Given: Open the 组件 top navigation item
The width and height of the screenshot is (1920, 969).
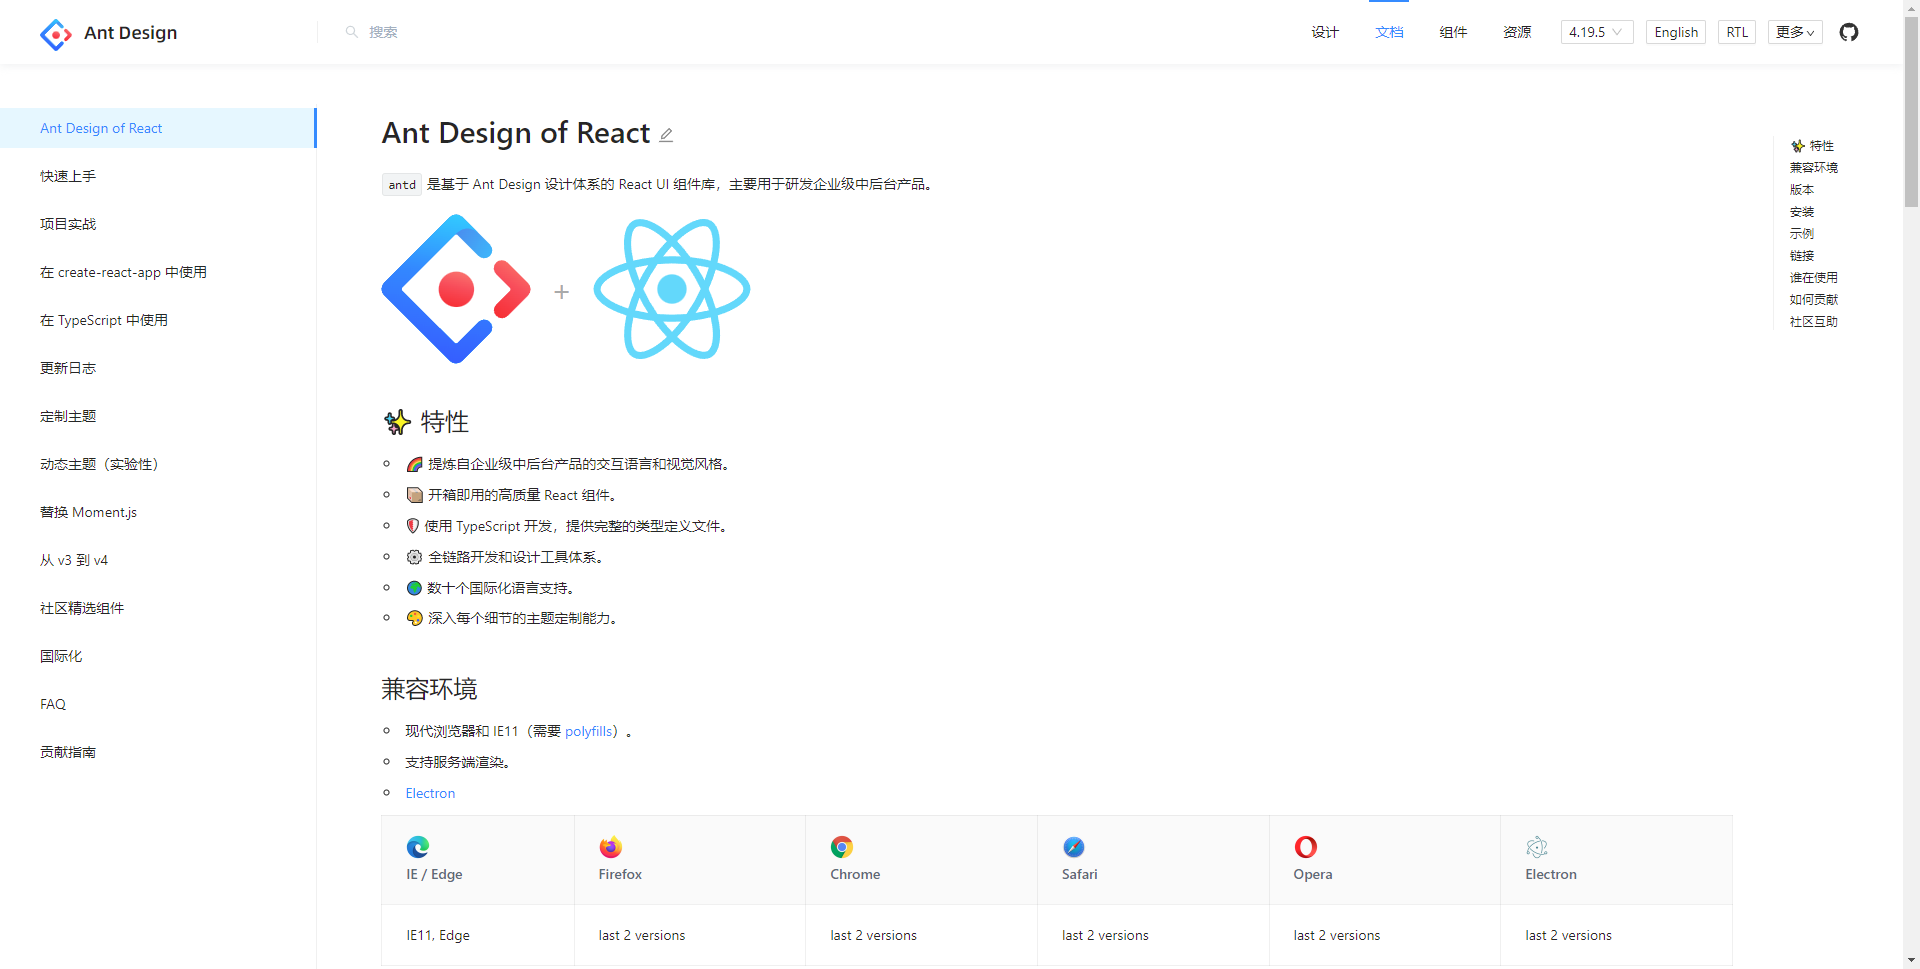Looking at the screenshot, I should [x=1453, y=32].
